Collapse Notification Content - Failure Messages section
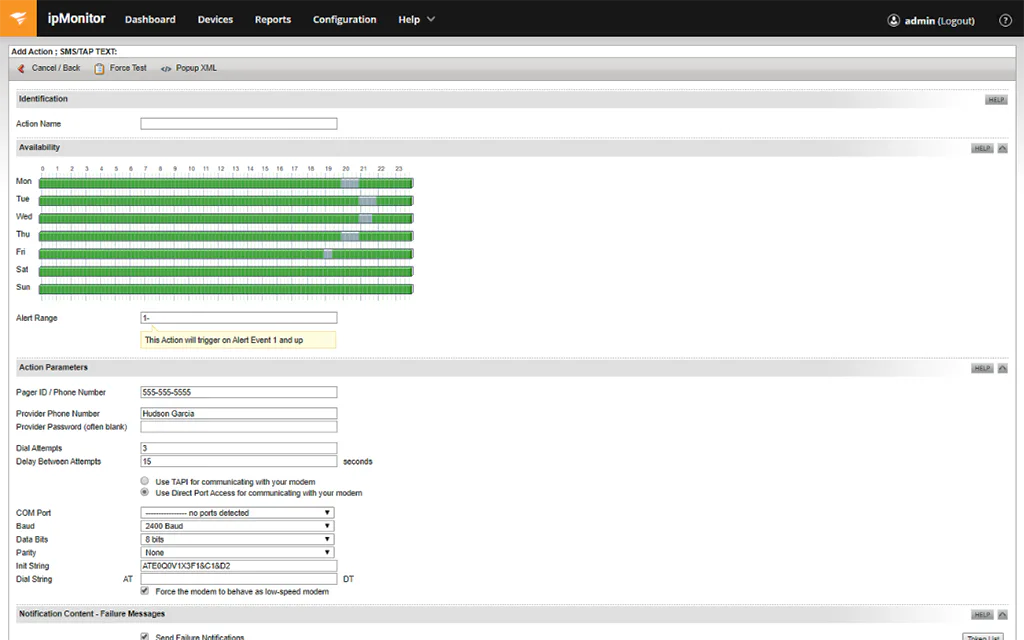Image resolution: width=1024 pixels, height=640 pixels. pyautogui.click(x=1002, y=615)
